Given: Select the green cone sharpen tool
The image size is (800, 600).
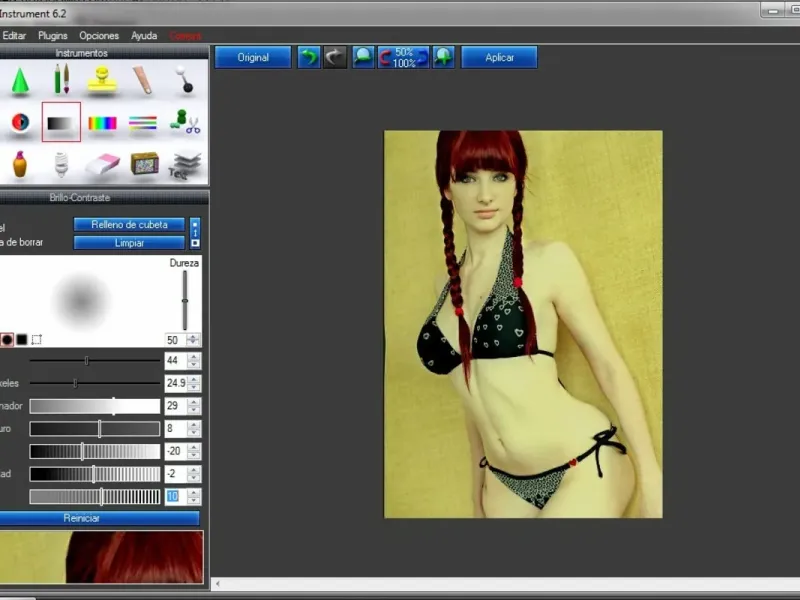Looking at the screenshot, I should 20,80.
